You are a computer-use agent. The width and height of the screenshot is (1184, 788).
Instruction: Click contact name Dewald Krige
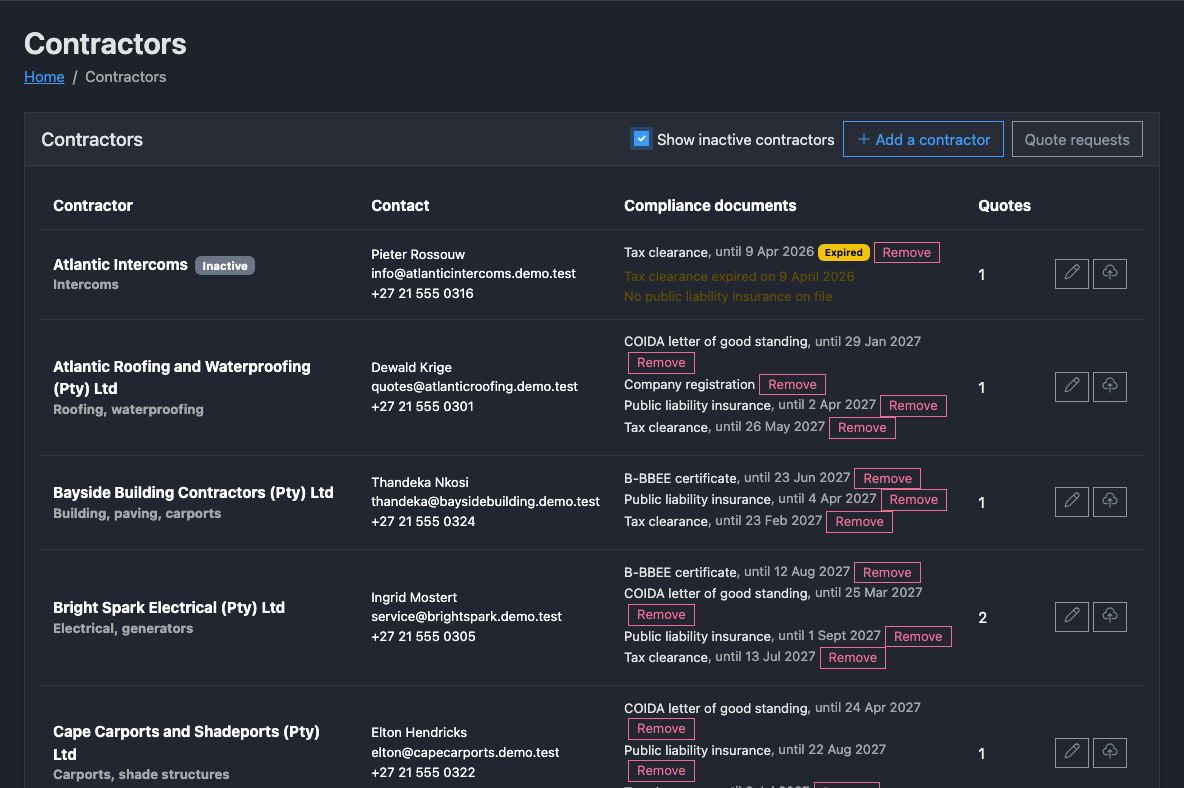[x=412, y=368]
